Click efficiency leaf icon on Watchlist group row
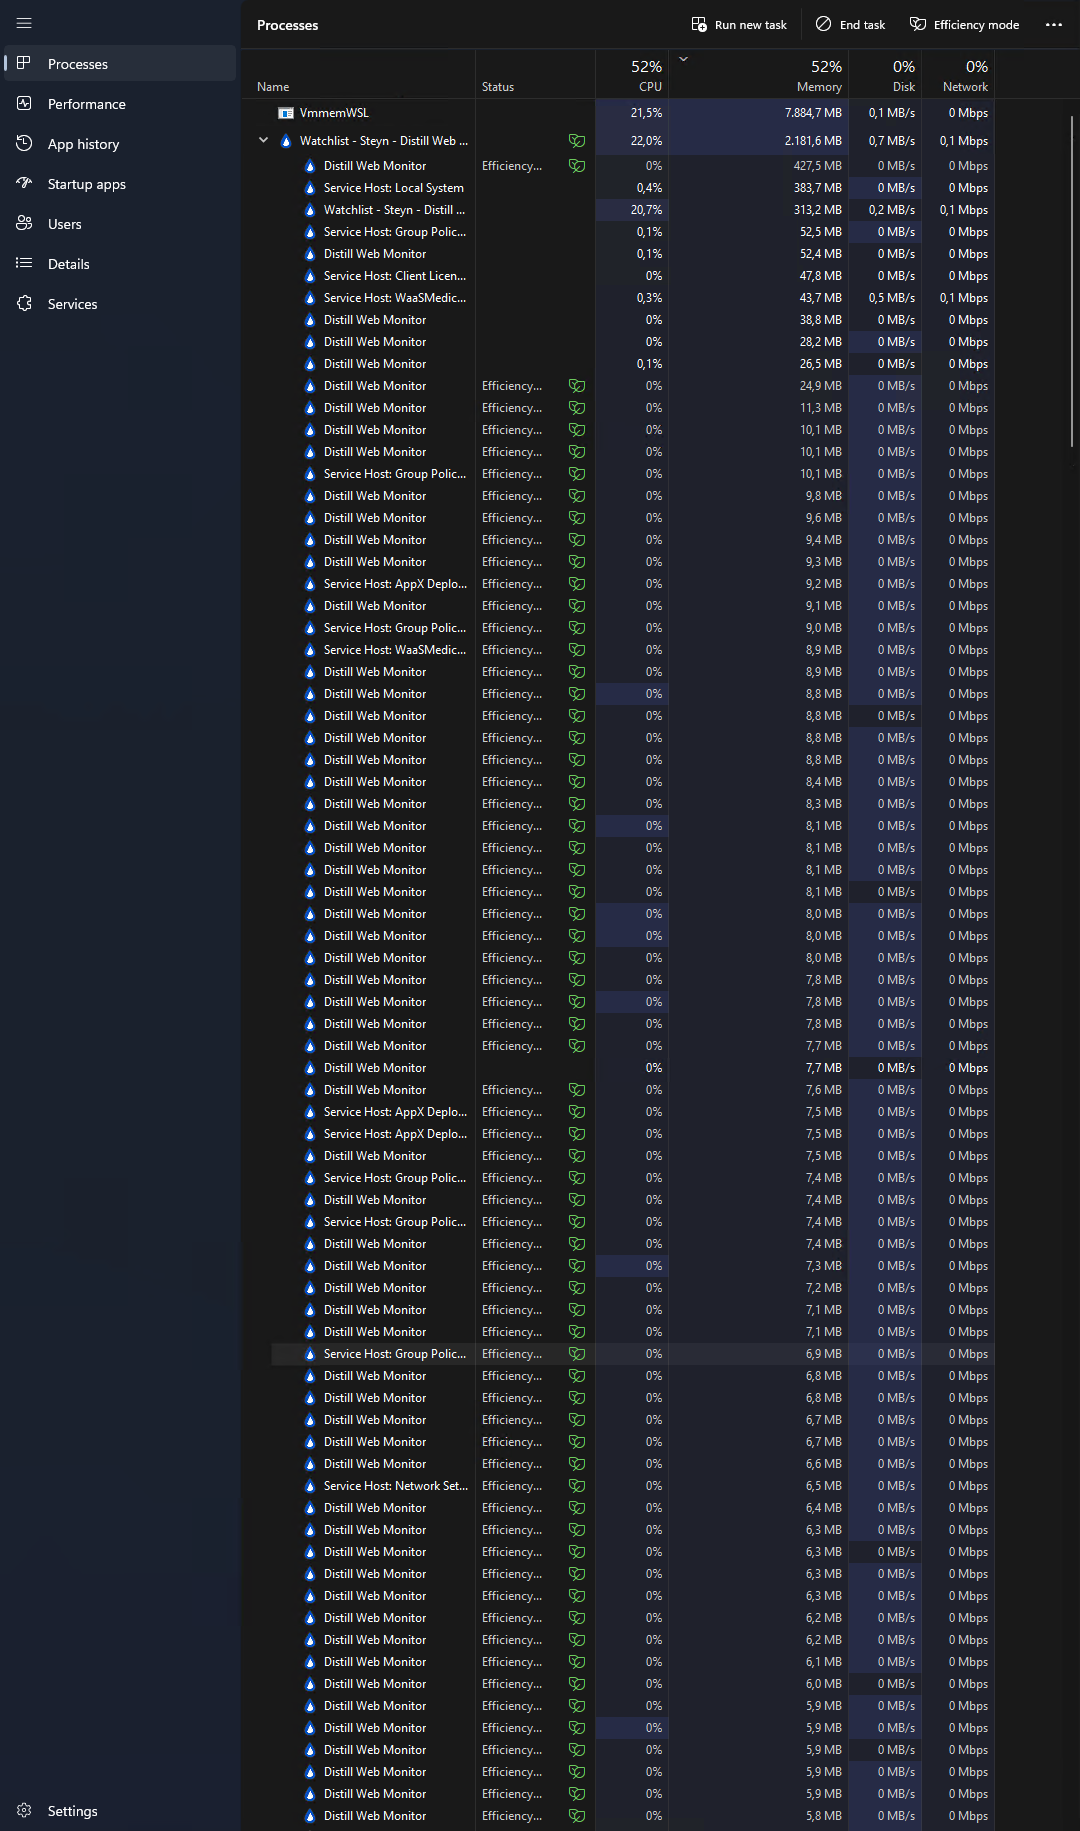Screen dimensions: 1080x1831 click(577, 141)
